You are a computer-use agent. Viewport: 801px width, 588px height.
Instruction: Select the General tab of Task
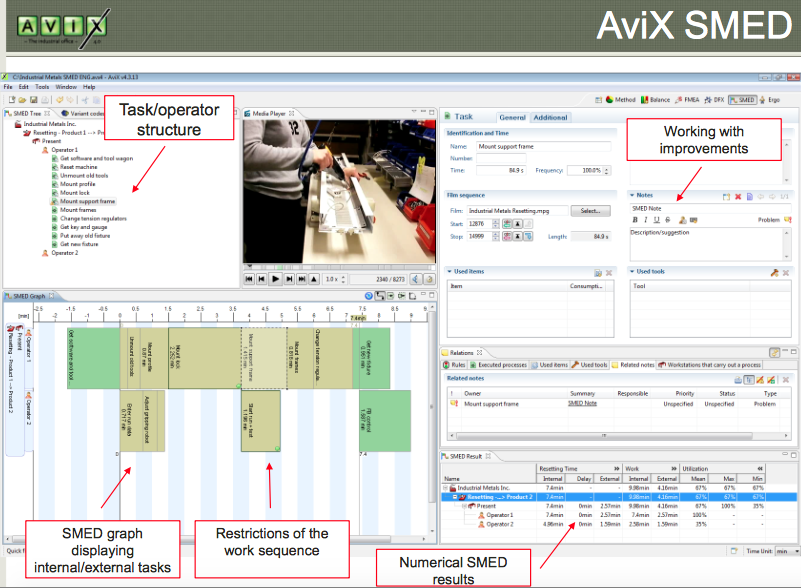pos(512,117)
